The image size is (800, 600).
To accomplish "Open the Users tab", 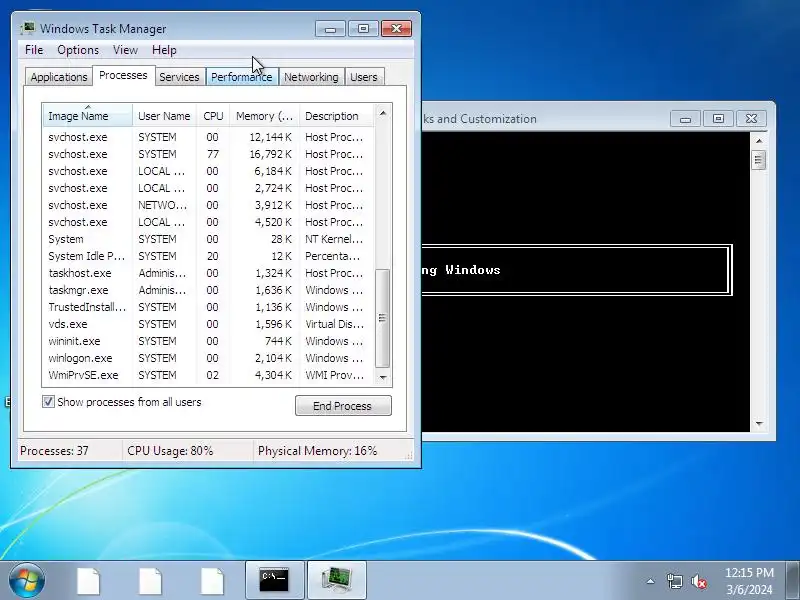I will coord(364,77).
